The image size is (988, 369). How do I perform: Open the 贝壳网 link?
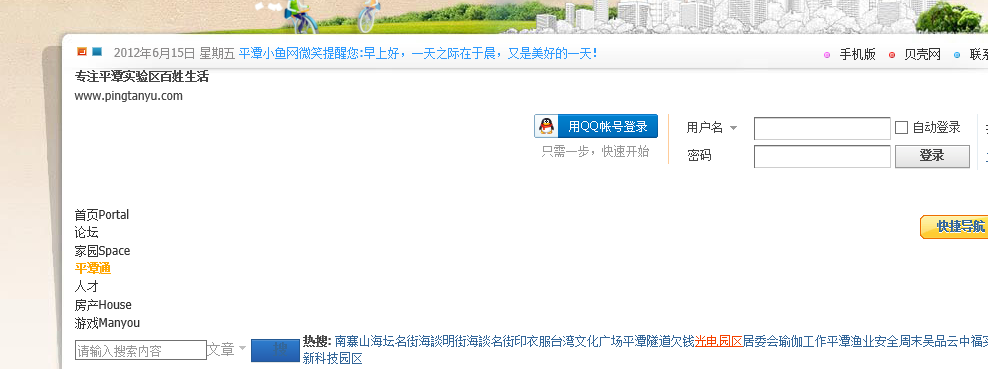point(922,55)
